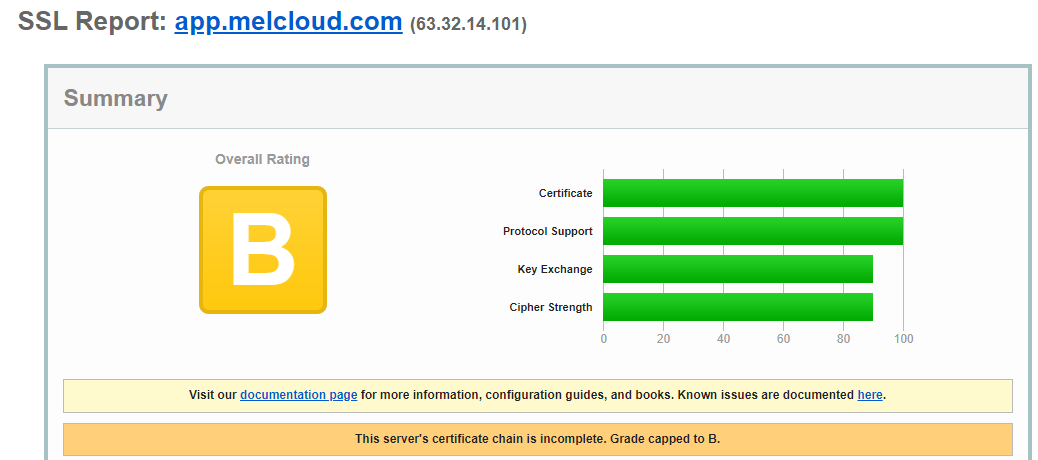Click the Key Exchange score bar

(x=737, y=269)
